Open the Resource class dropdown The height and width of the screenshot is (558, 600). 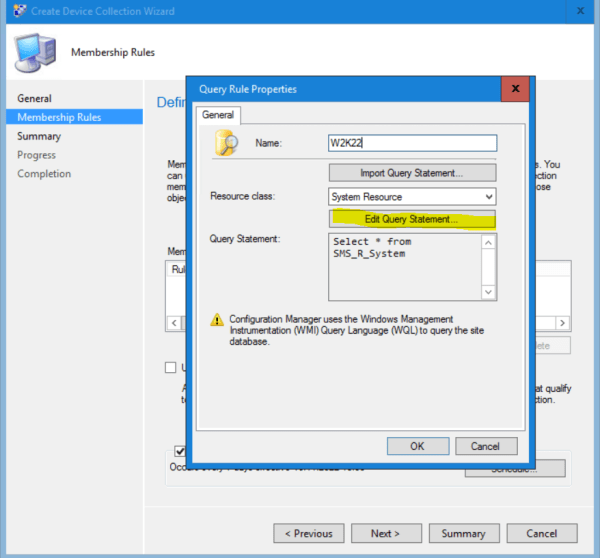(412, 197)
